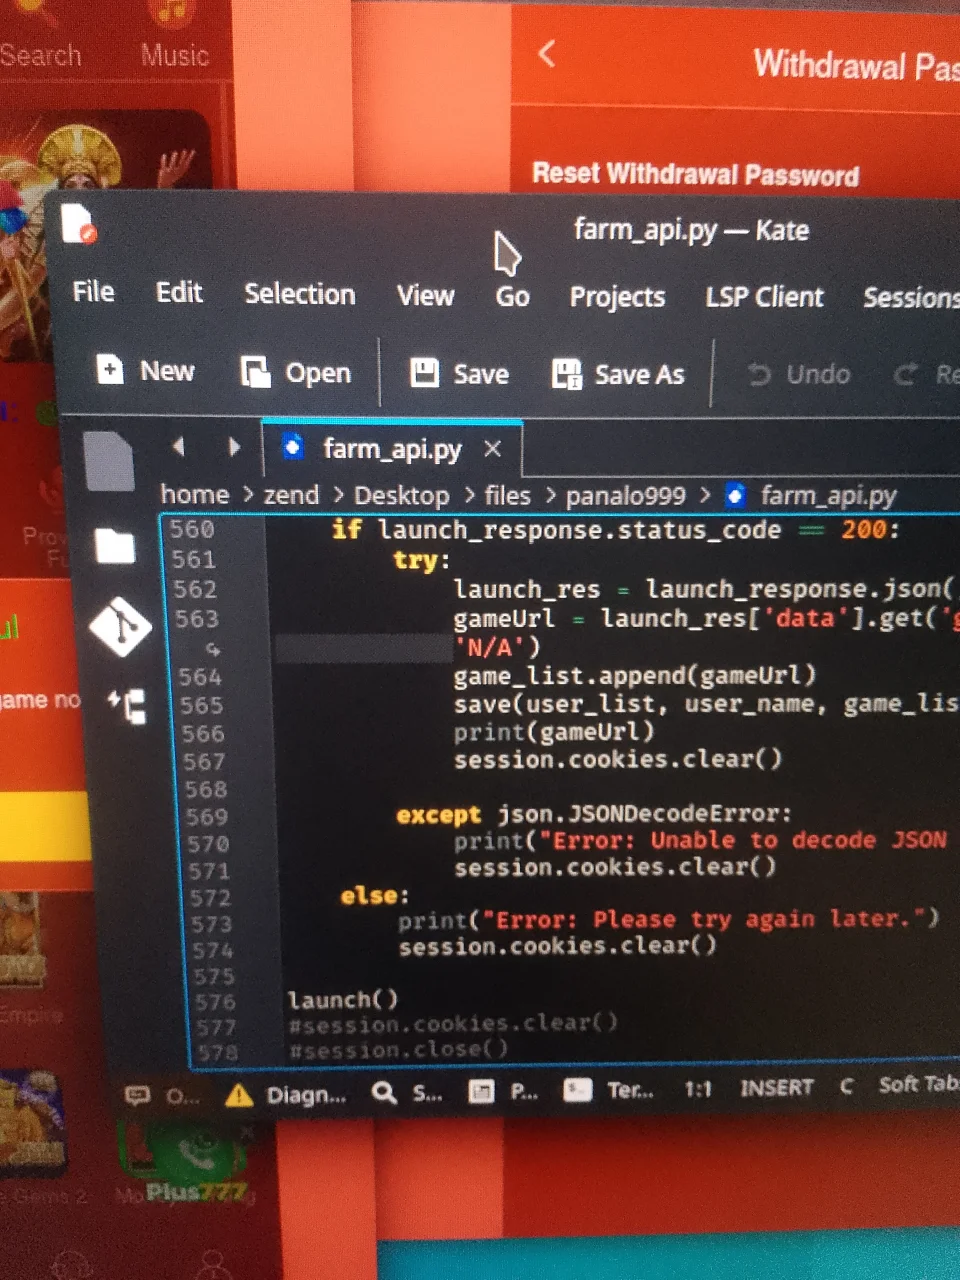Viewport: 960px width, 1280px height.
Task: Click the 'launch()' call line
Action: click(x=343, y=999)
